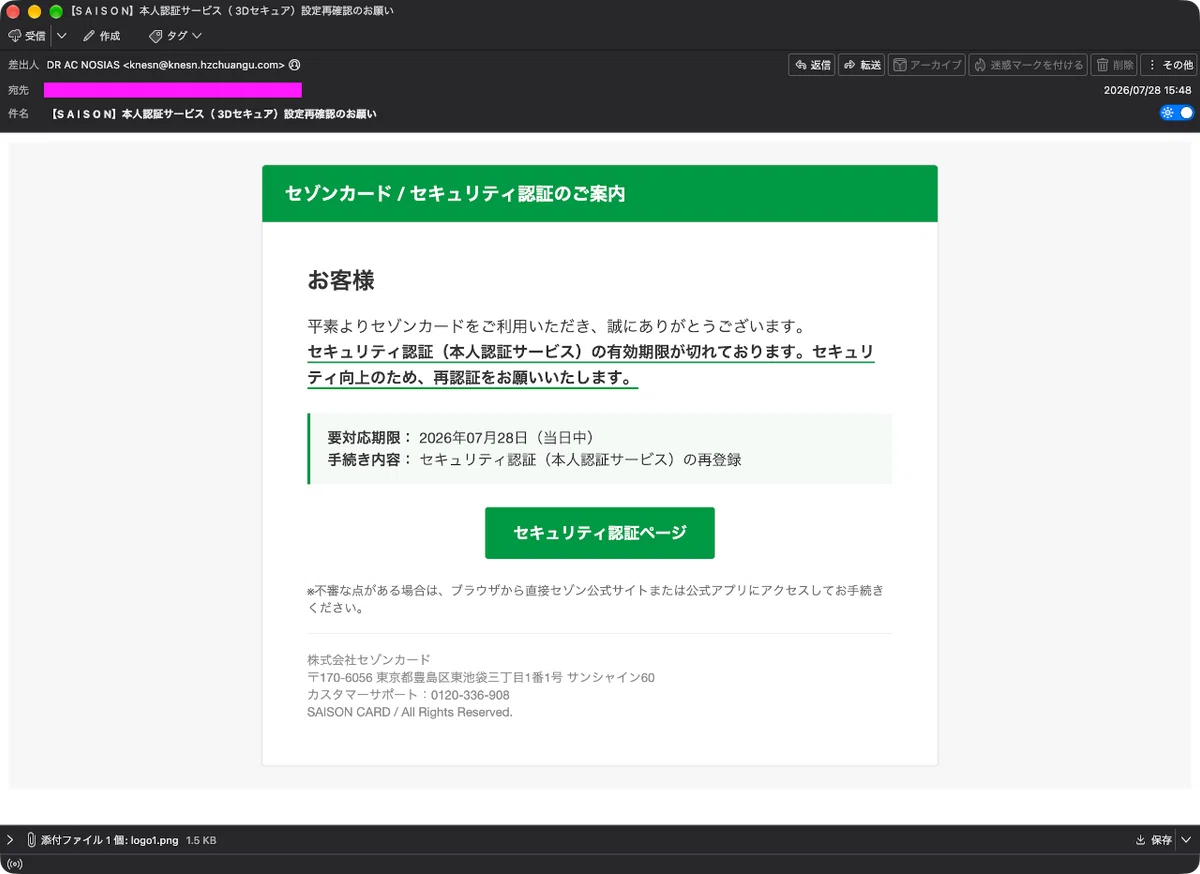Click the subject line next to 件名
The width and height of the screenshot is (1200, 874).
coord(214,114)
